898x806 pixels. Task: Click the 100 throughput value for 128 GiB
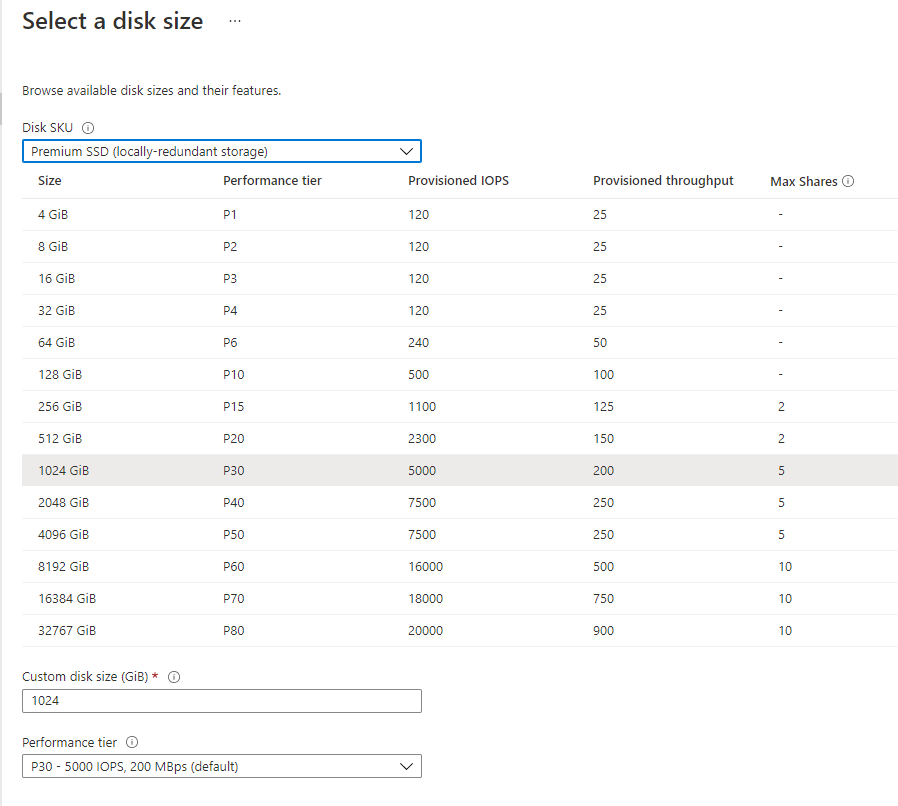pyautogui.click(x=604, y=375)
